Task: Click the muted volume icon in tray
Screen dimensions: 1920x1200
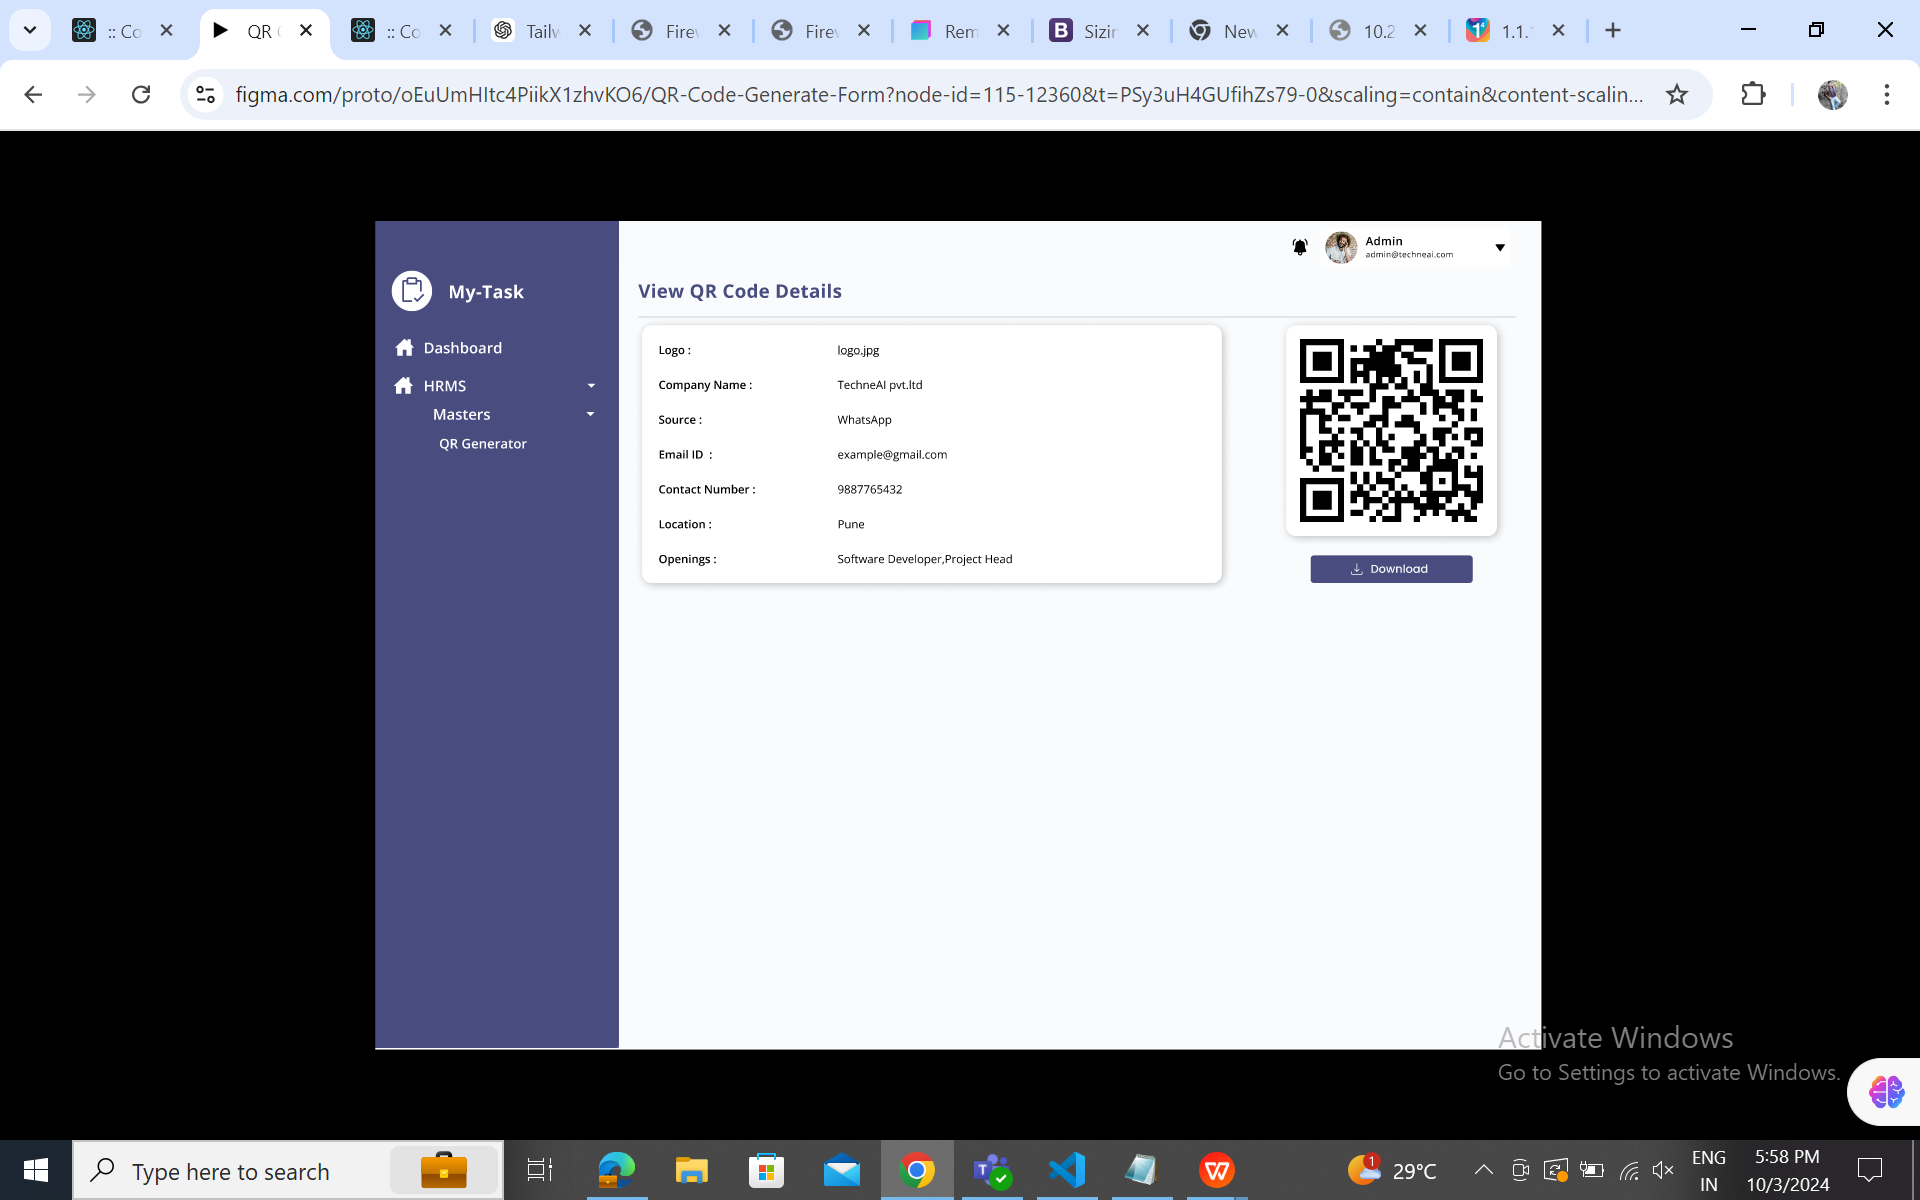Action: tap(1663, 1170)
